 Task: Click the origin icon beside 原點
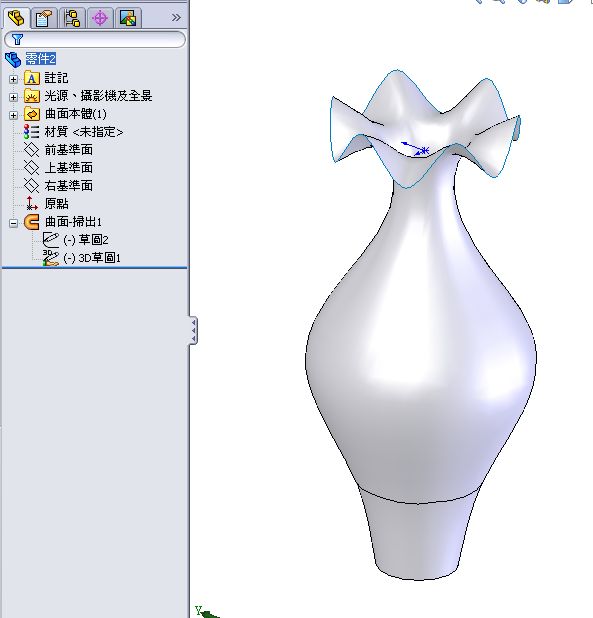(31, 203)
